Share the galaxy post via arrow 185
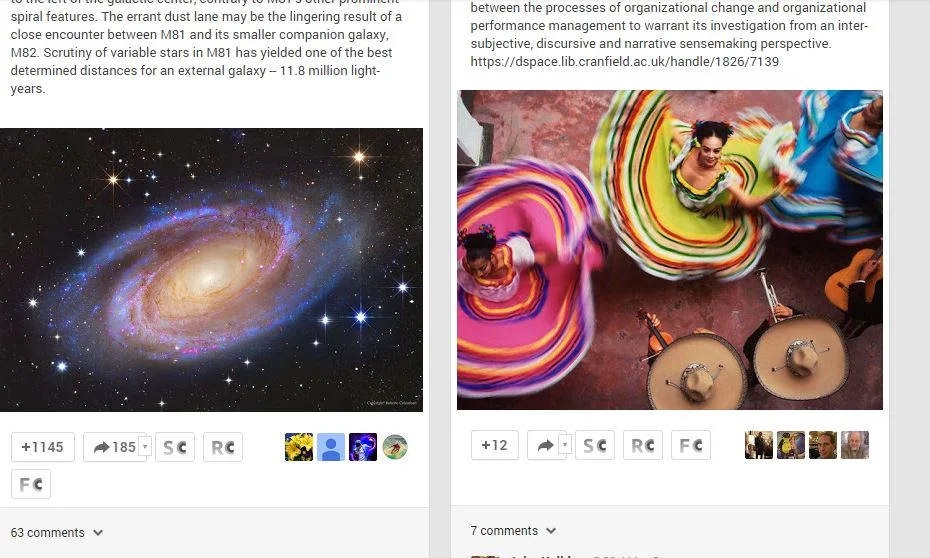Screen dimensions: 930x558 coord(111,447)
